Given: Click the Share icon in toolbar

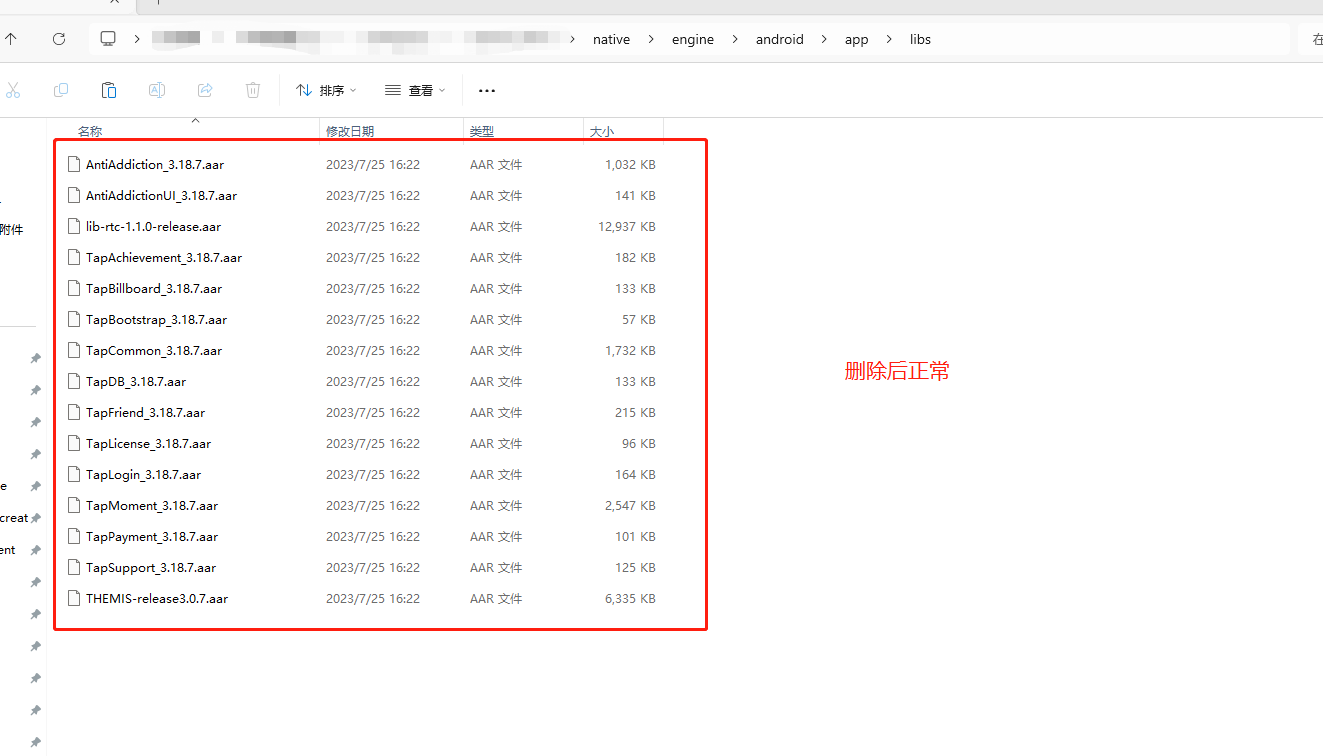Looking at the screenshot, I should tap(205, 90).
